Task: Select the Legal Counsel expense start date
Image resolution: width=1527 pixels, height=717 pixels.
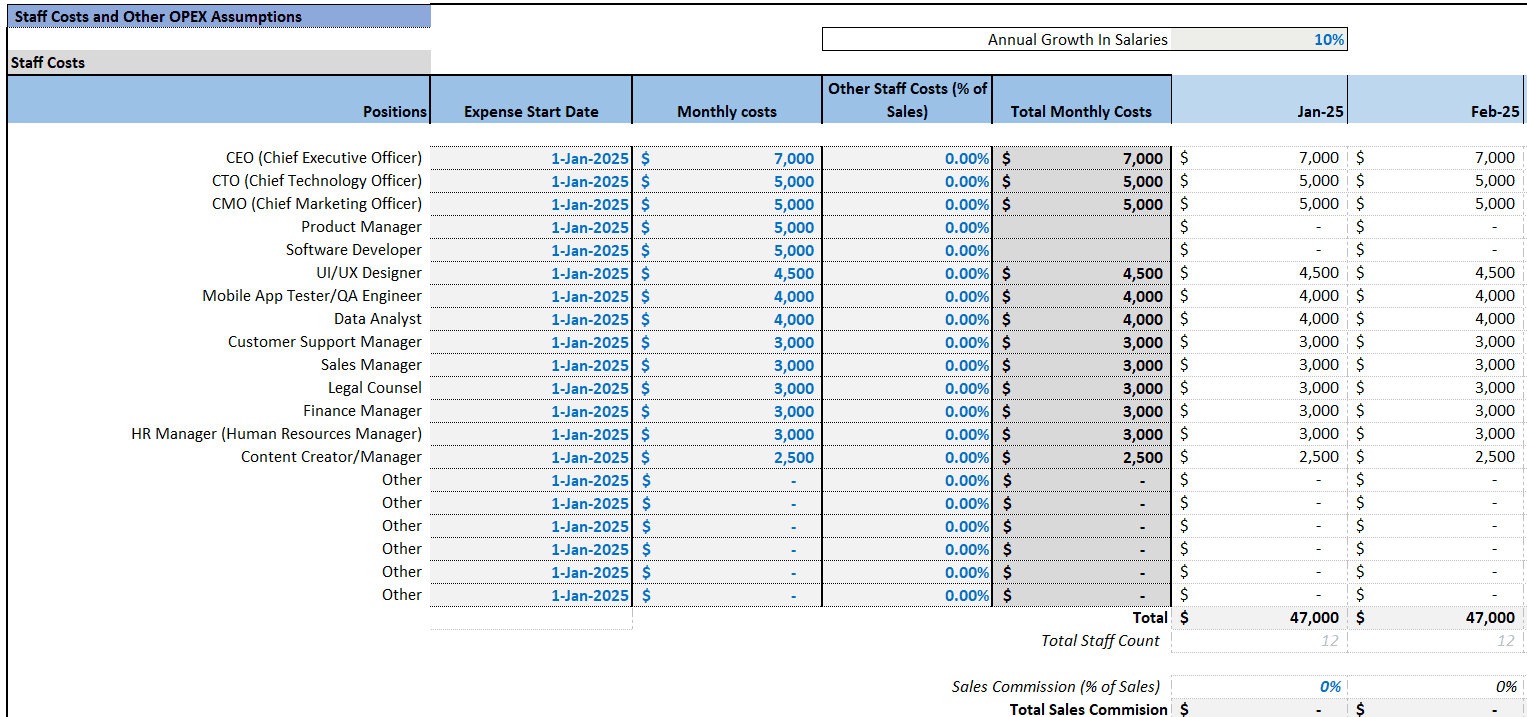Action: 531,388
